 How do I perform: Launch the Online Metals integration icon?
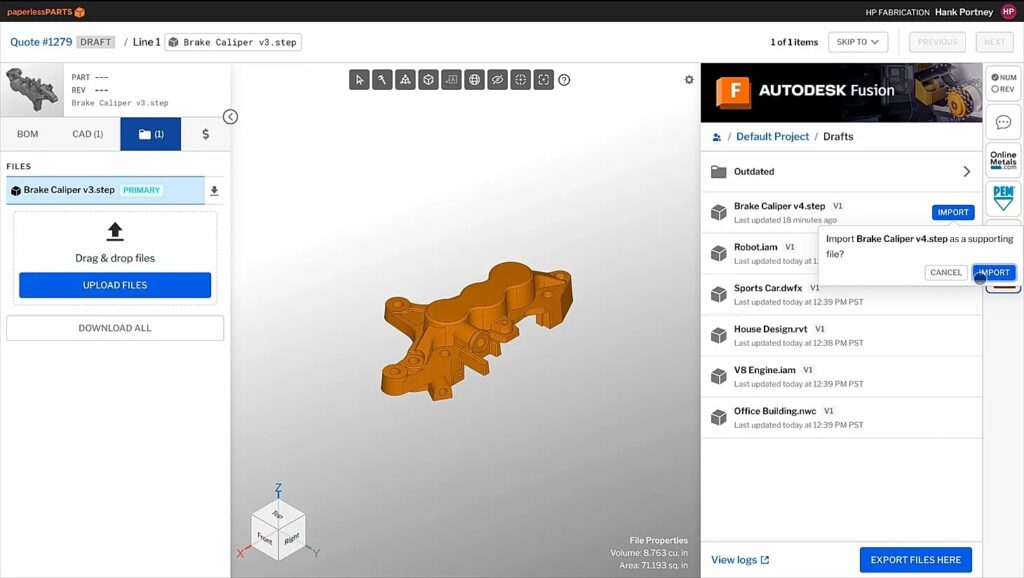pos(1002,160)
